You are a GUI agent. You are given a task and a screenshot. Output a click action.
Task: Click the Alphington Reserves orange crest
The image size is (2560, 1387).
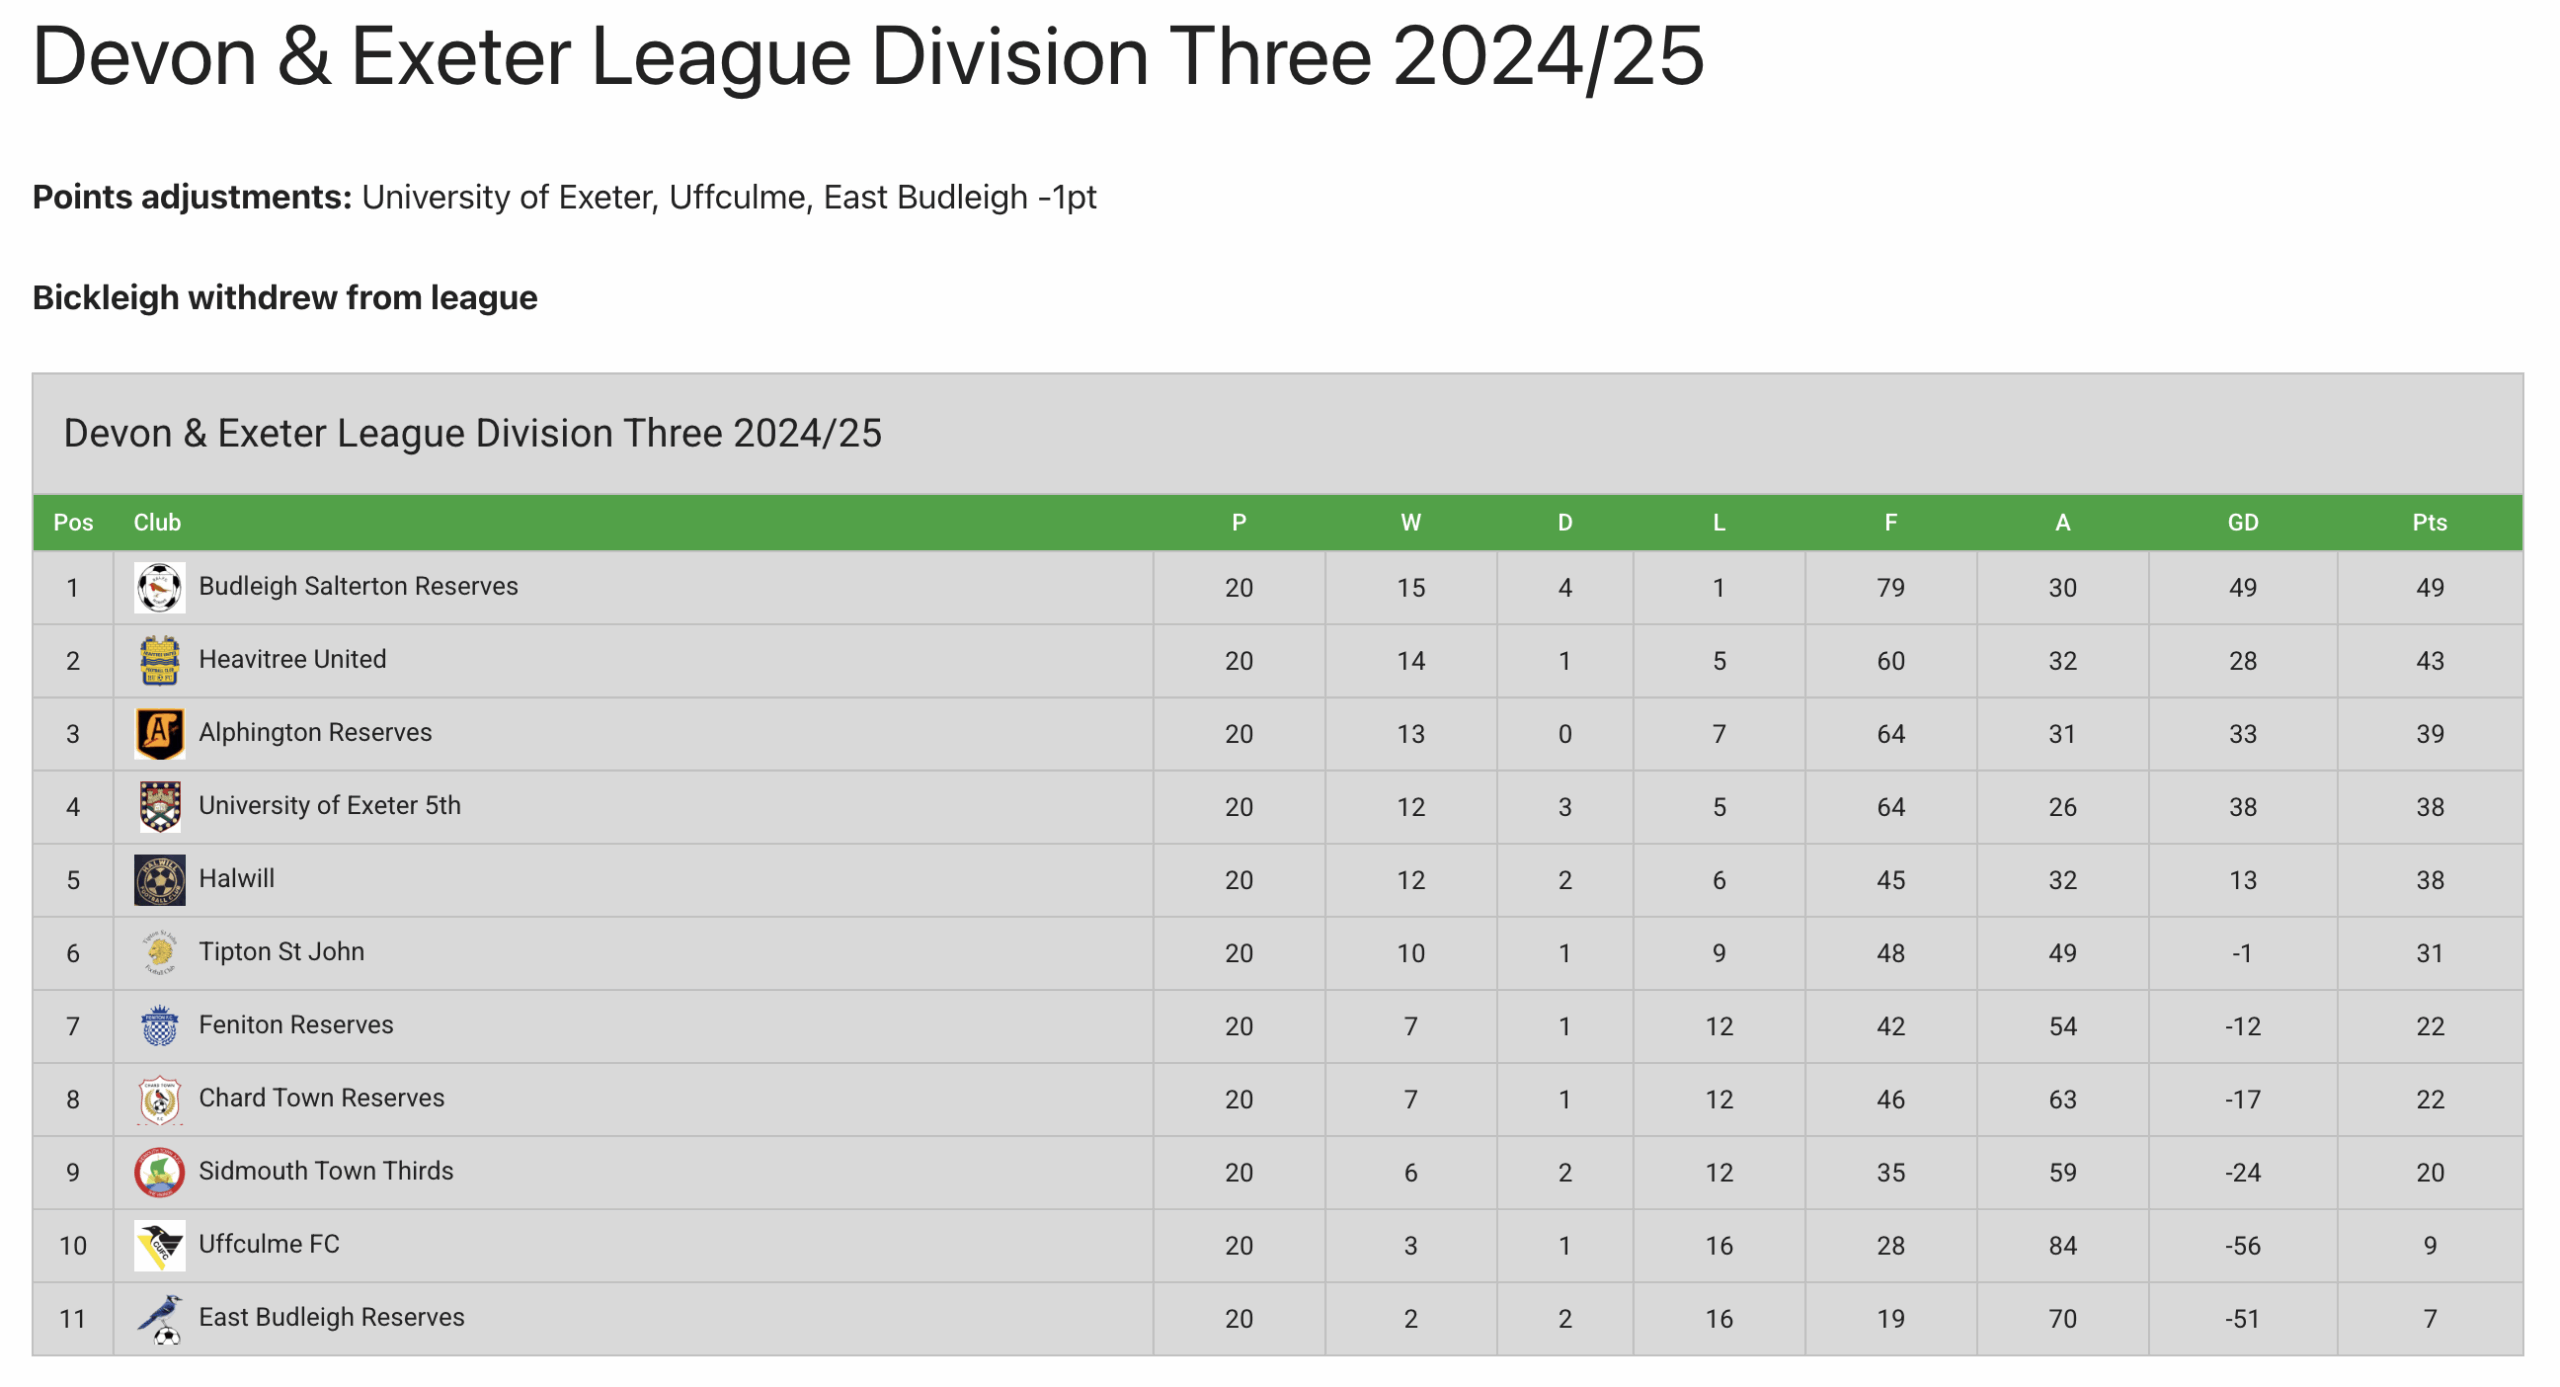[159, 733]
